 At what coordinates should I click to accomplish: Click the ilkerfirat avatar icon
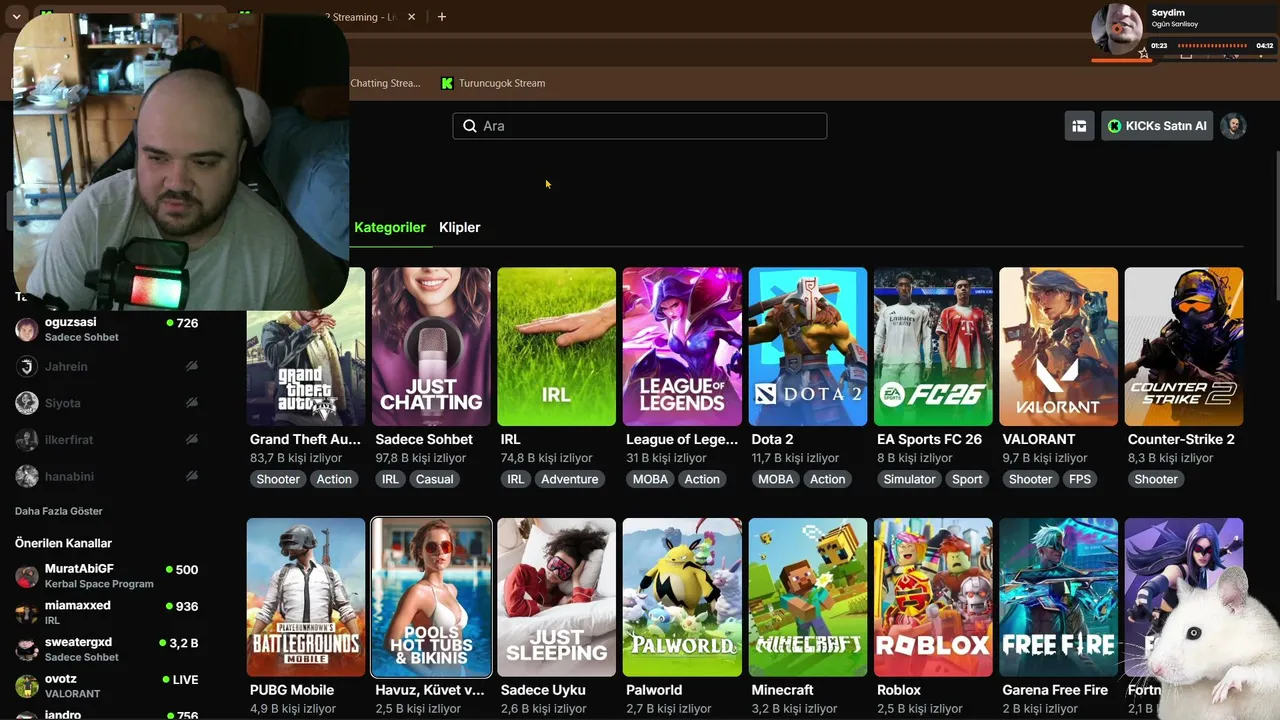[x=27, y=440]
